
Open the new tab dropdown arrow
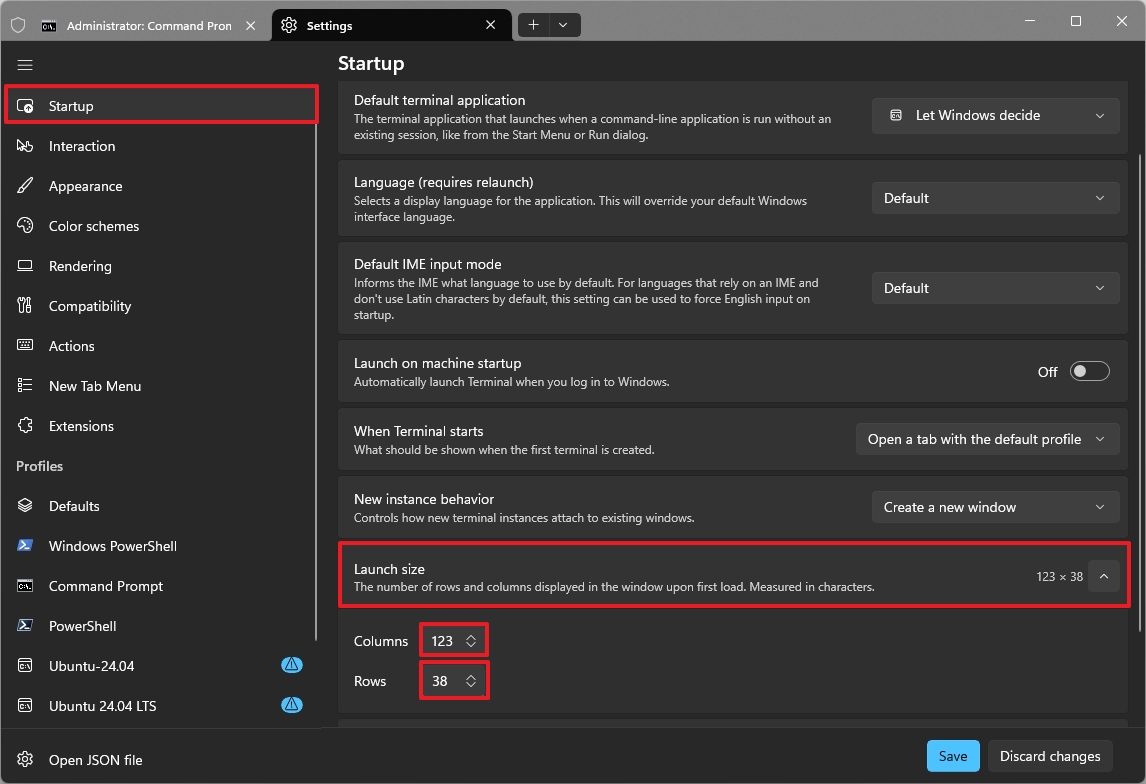coord(563,25)
